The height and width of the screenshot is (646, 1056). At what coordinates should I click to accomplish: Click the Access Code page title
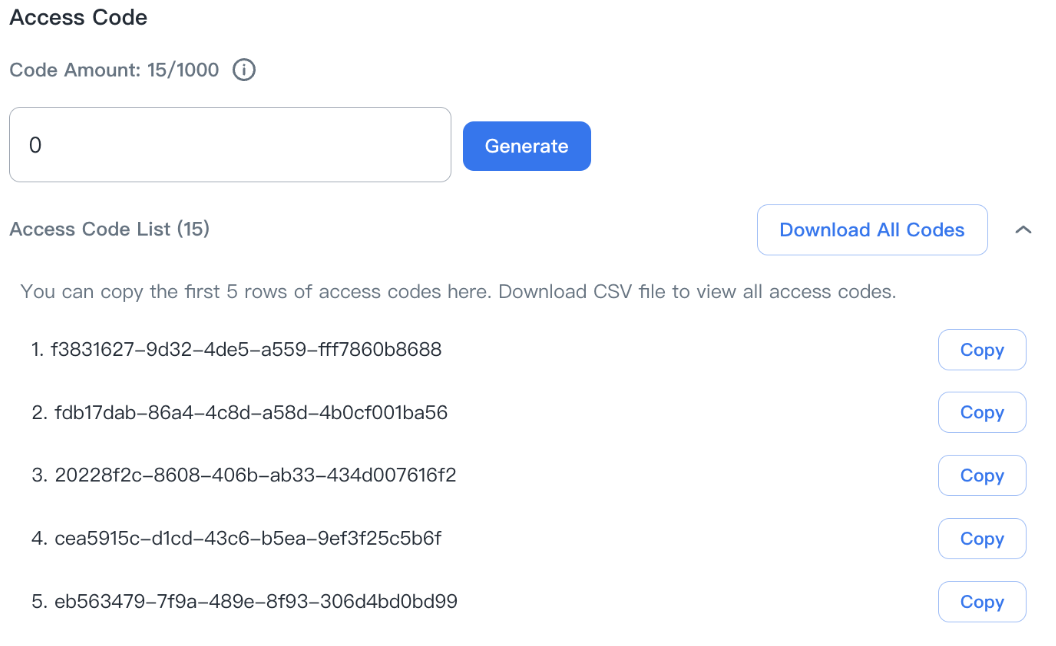click(x=78, y=17)
